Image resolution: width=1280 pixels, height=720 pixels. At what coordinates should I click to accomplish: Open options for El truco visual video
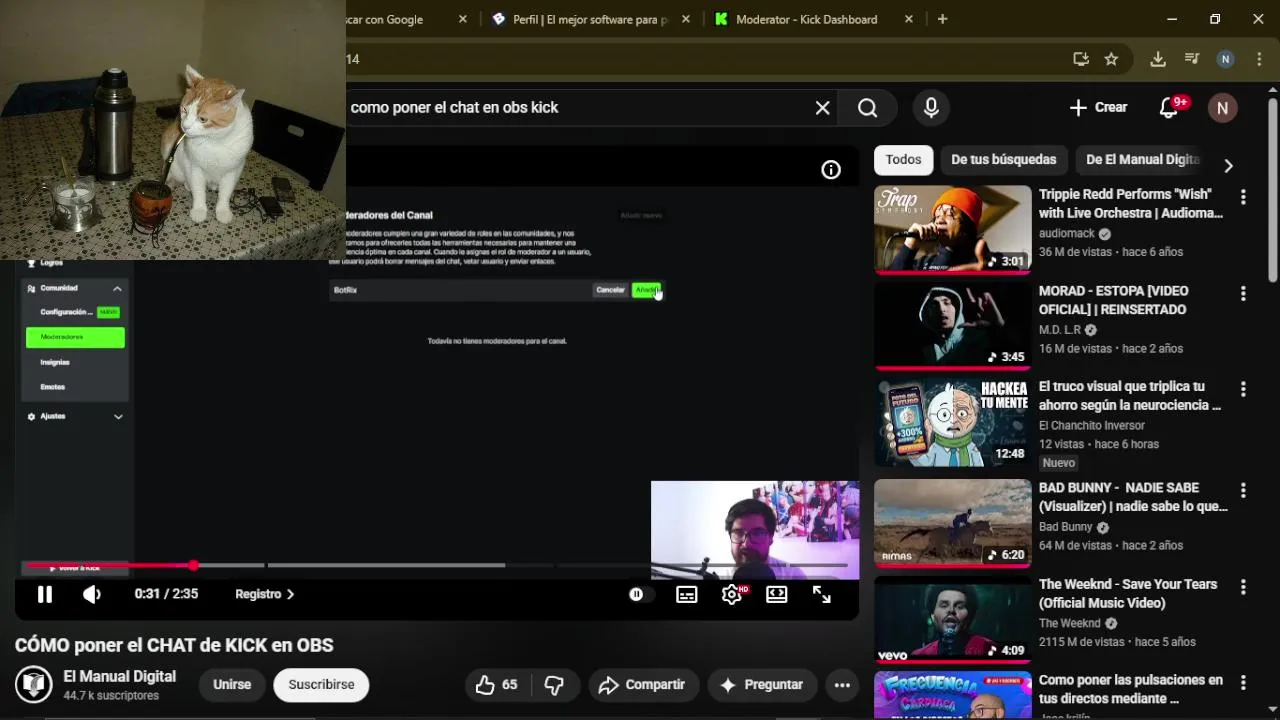coord(1243,389)
